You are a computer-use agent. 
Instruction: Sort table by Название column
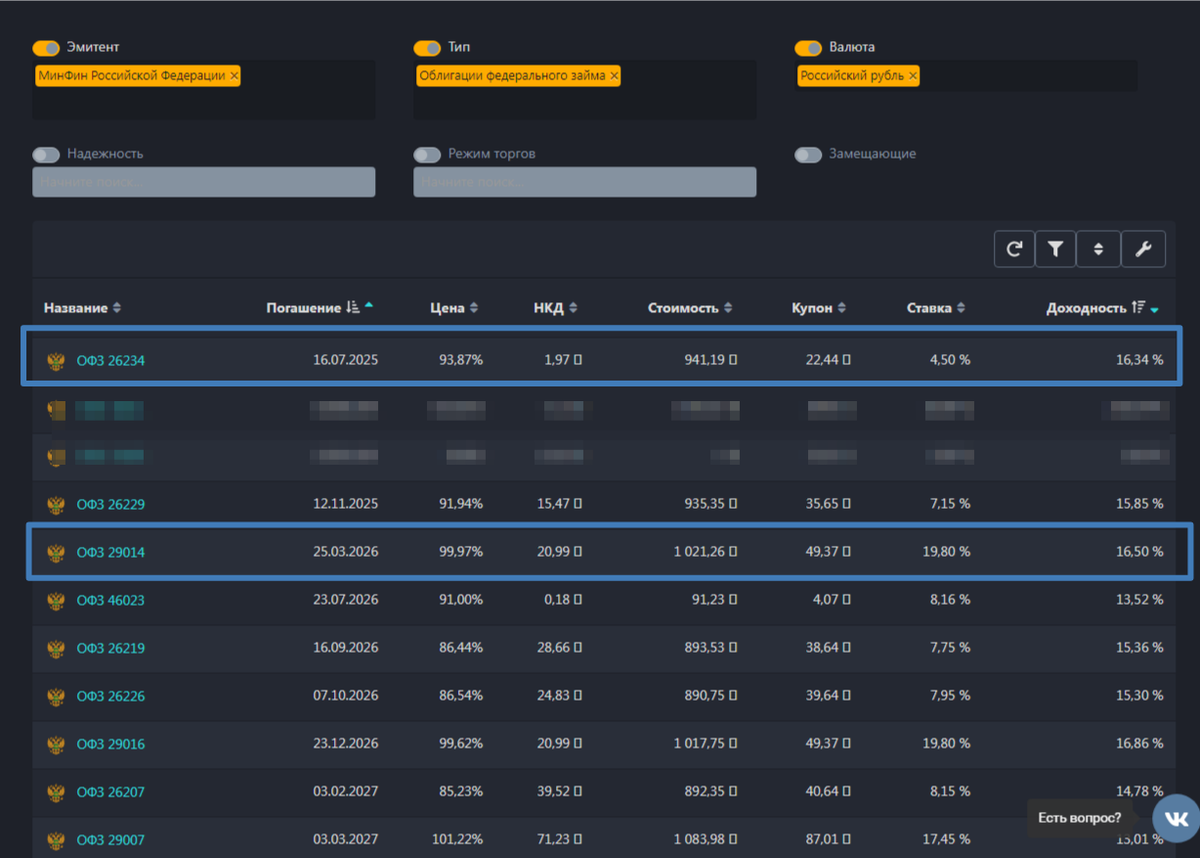(82, 308)
